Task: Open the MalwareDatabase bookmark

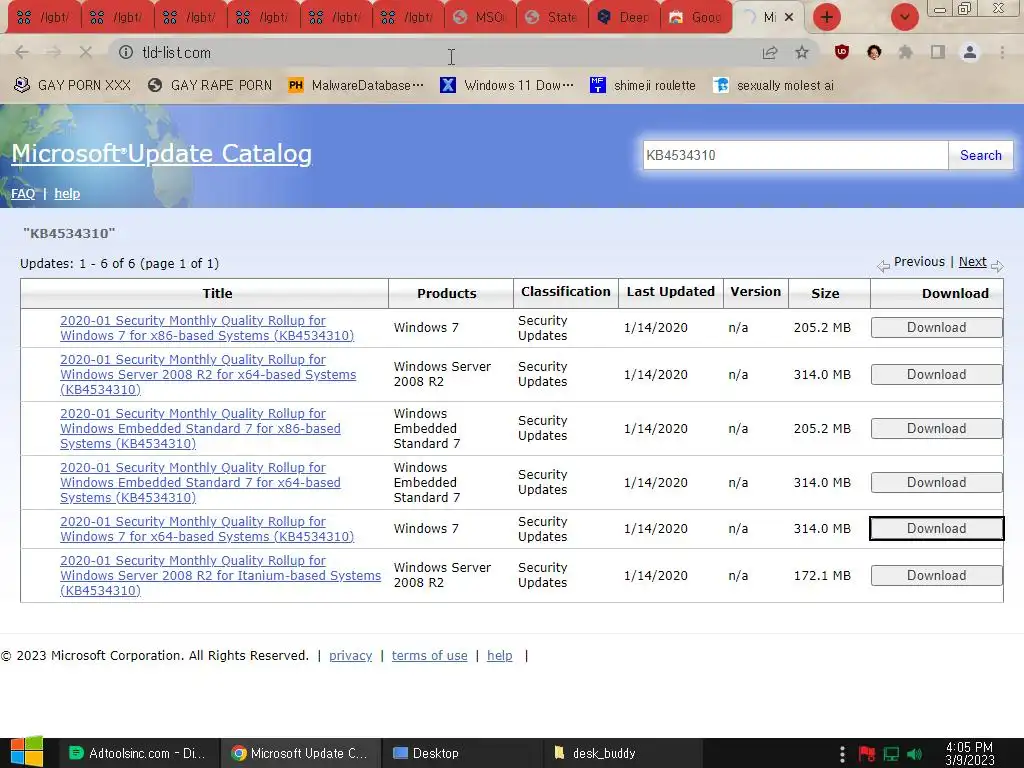Action: (356, 86)
